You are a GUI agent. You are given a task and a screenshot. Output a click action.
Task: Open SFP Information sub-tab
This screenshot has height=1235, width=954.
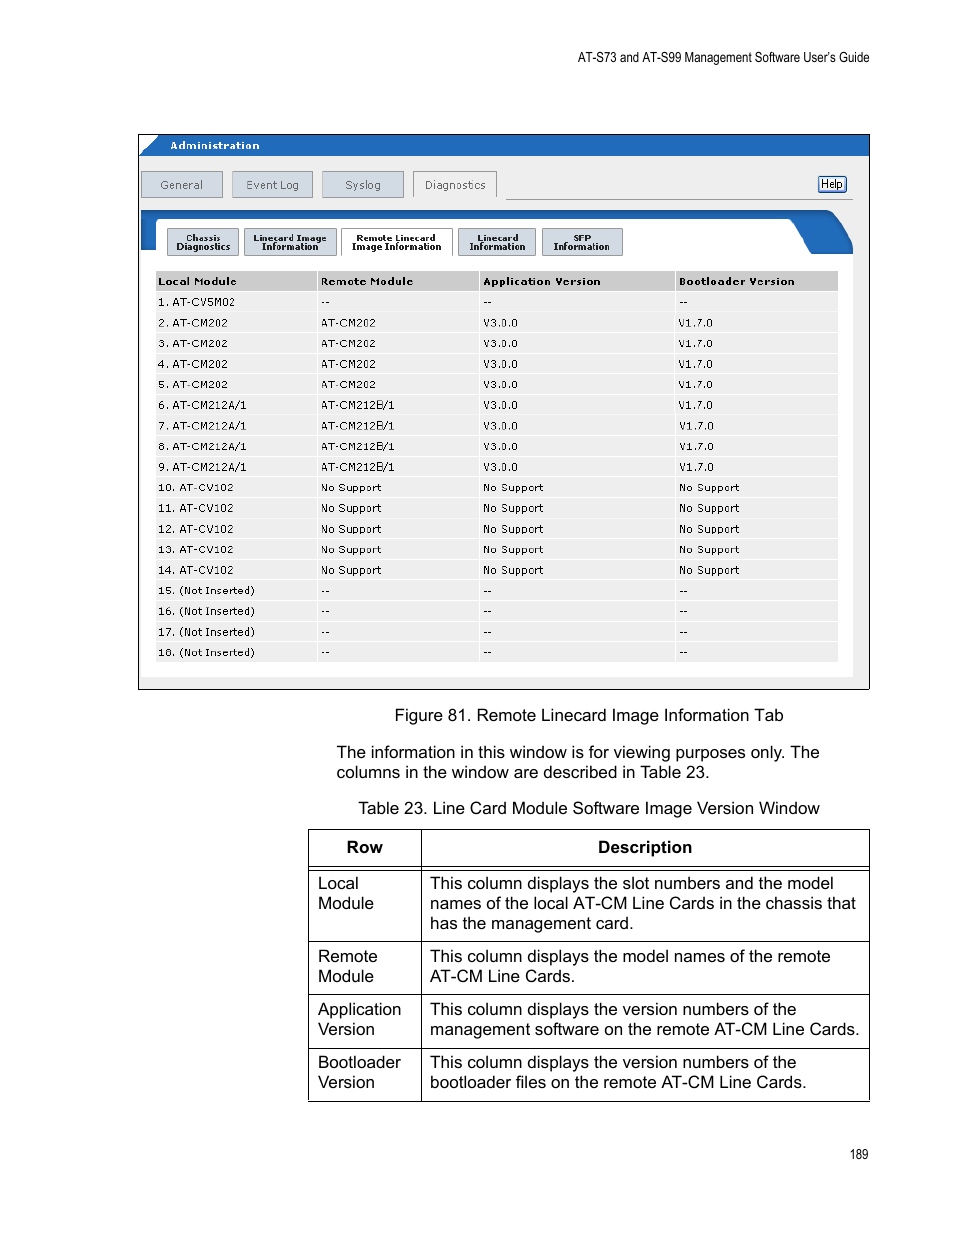tap(582, 243)
